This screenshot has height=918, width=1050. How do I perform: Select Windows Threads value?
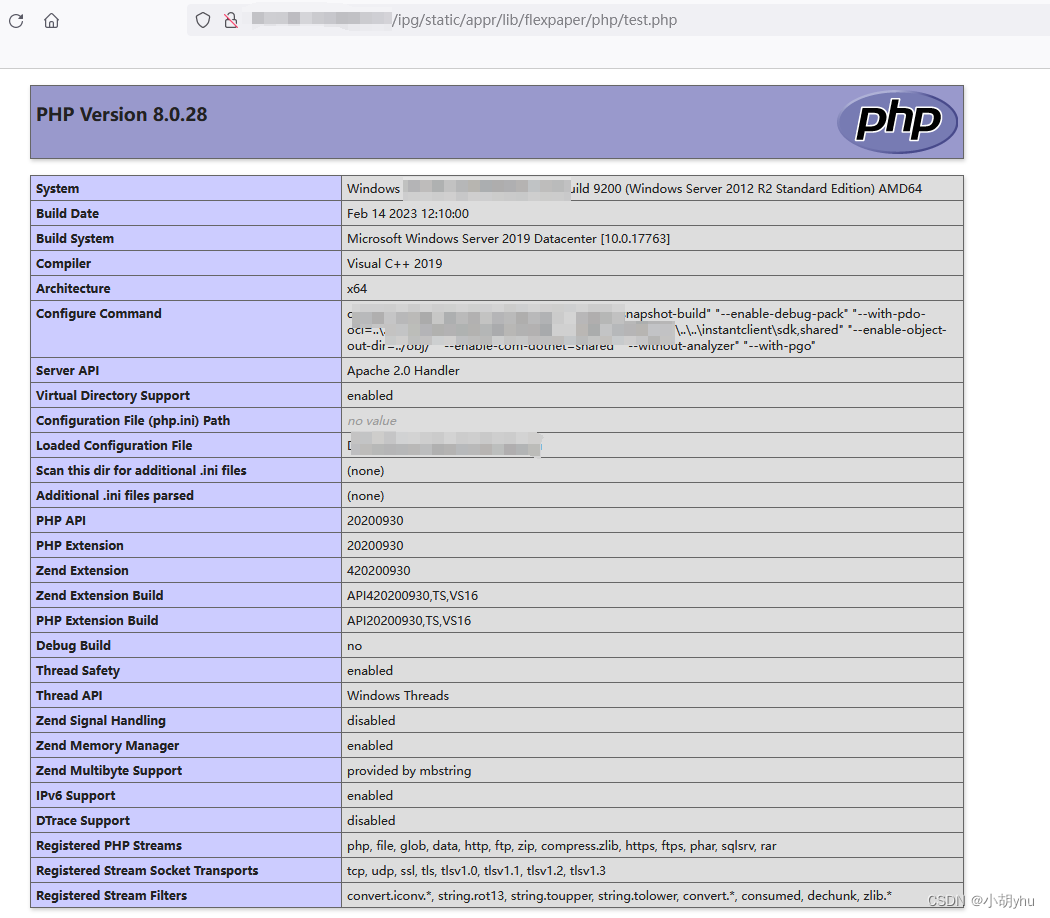tap(398, 696)
